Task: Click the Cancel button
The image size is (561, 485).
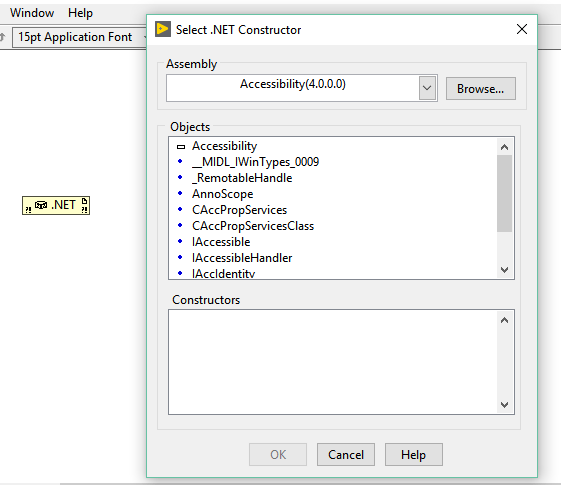Action: coord(346,455)
